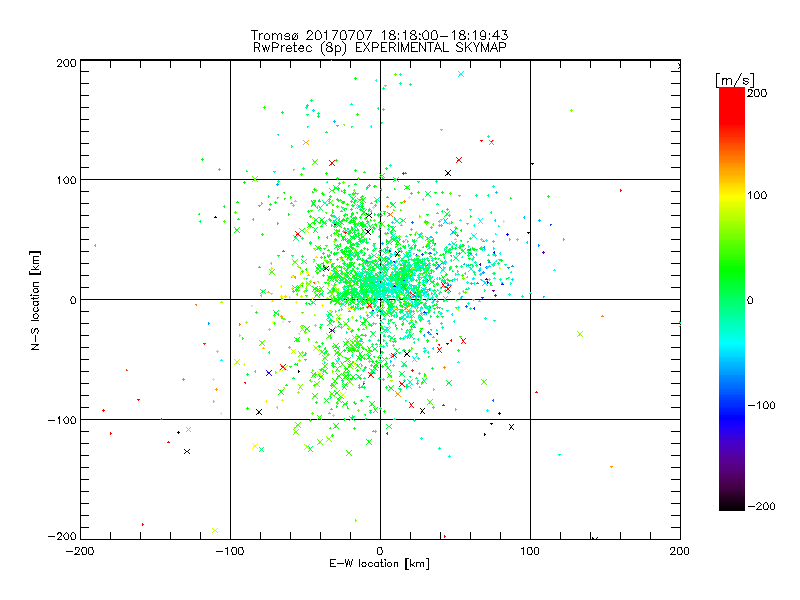The image size is (800, 600).
Task: Click the subtitle "RwPretec (8p) EXPERIMENTAL SKYMAP"
Action: (380, 48)
